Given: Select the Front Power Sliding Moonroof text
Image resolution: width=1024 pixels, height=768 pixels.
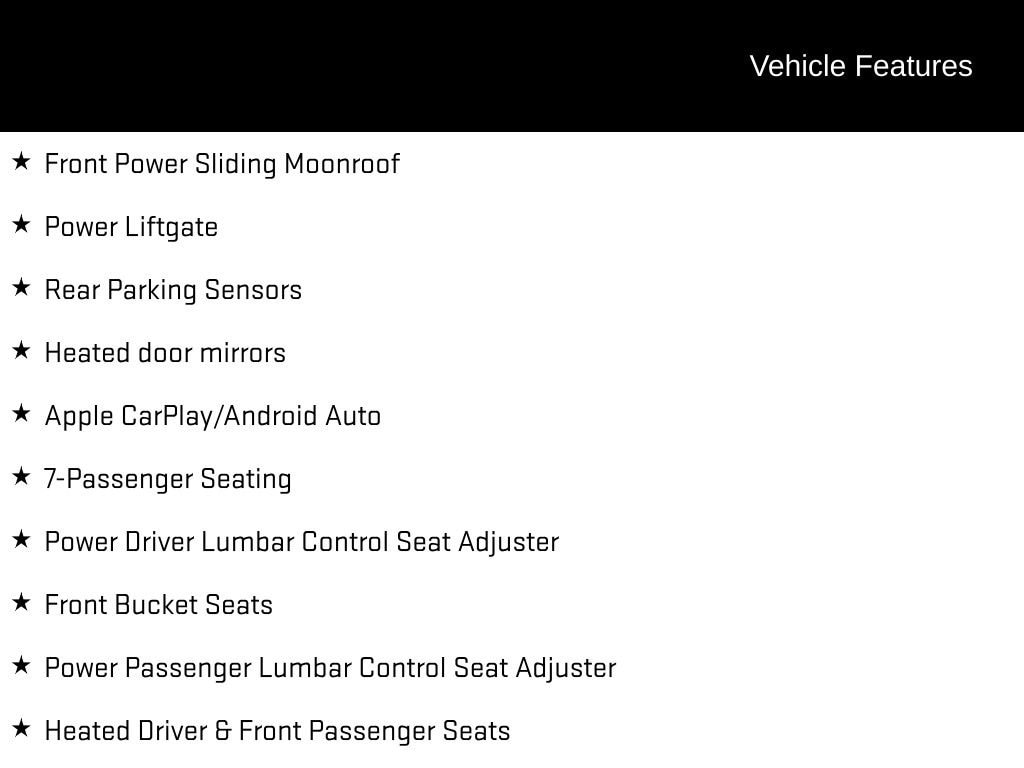Looking at the screenshot, I should pyautogui.click(x=222, y=164).
